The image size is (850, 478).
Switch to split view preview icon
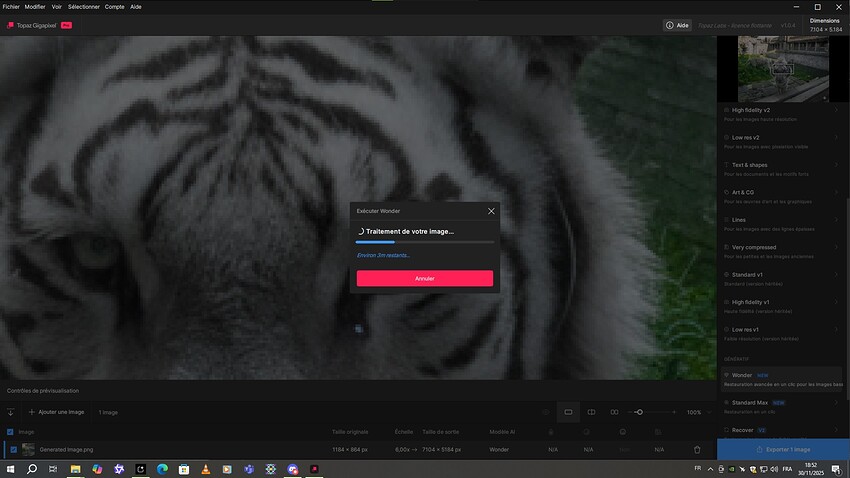click(x=591, y=412)
